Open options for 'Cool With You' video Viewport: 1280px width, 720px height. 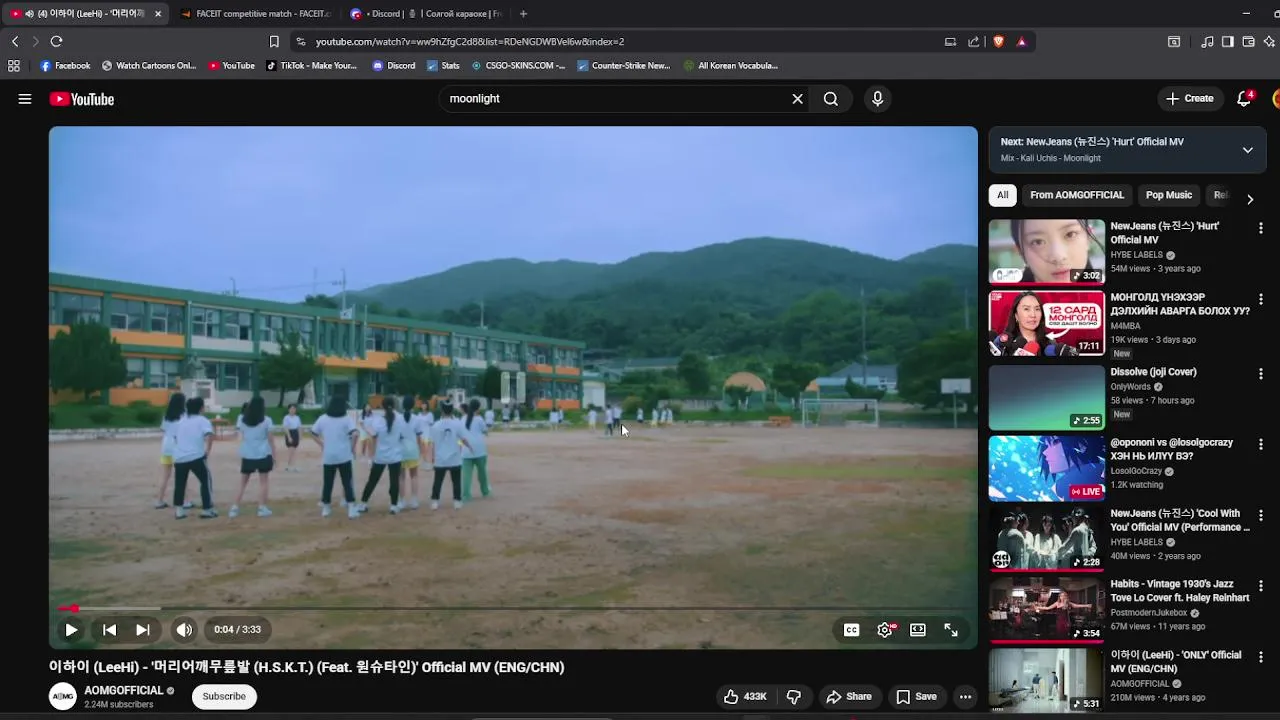coord(1260,515)
